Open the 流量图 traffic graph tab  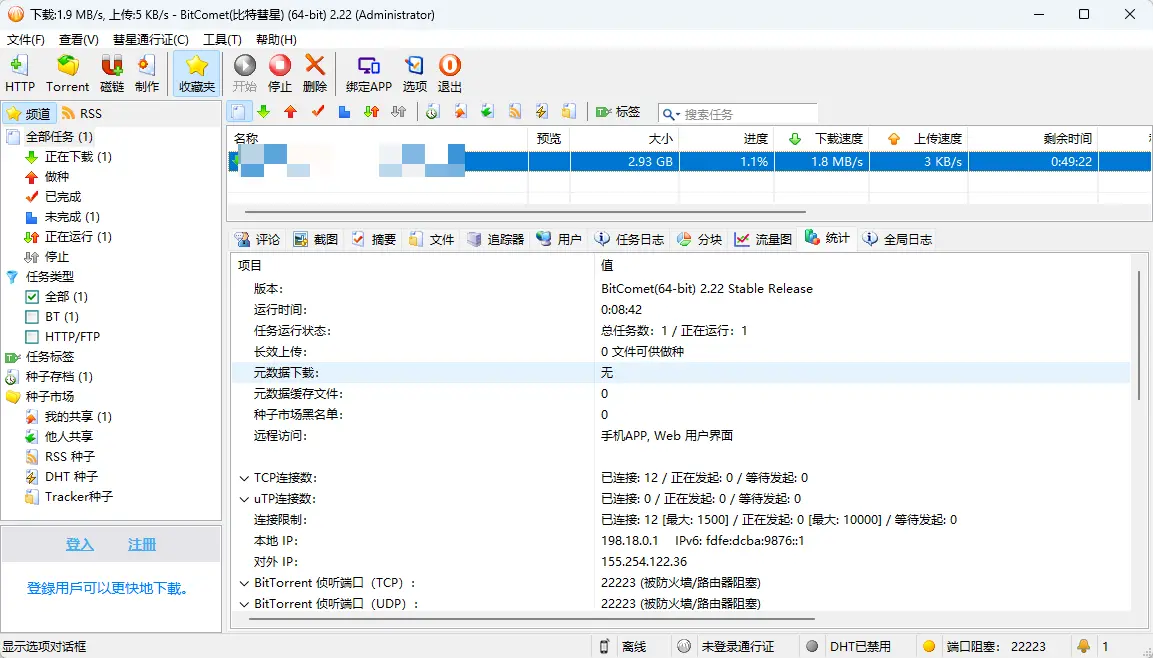764,240
